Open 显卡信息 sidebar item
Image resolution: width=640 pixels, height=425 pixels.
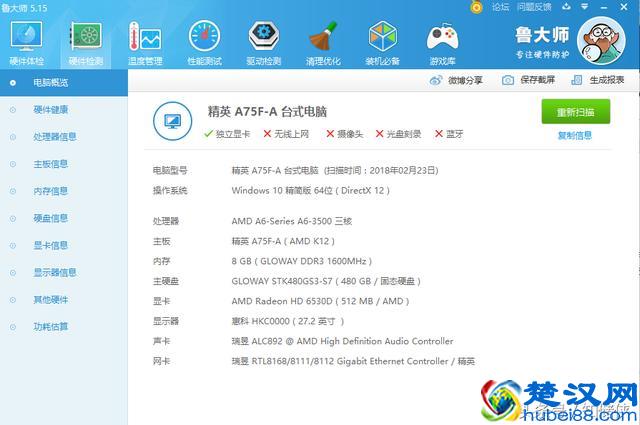tap(51, 245)
